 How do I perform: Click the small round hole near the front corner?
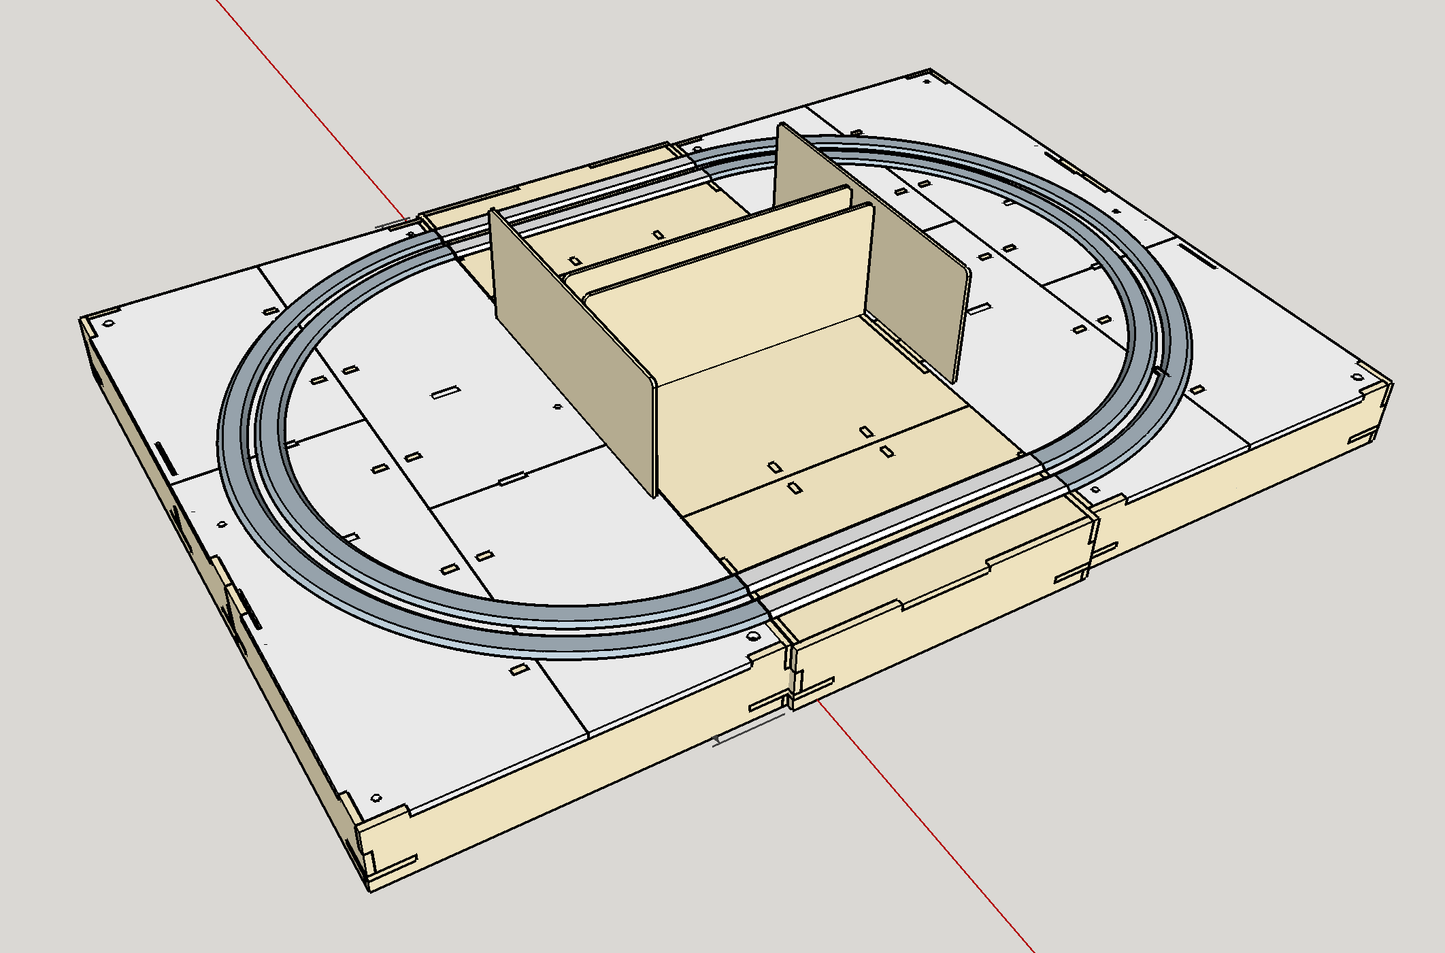point(377,797)
